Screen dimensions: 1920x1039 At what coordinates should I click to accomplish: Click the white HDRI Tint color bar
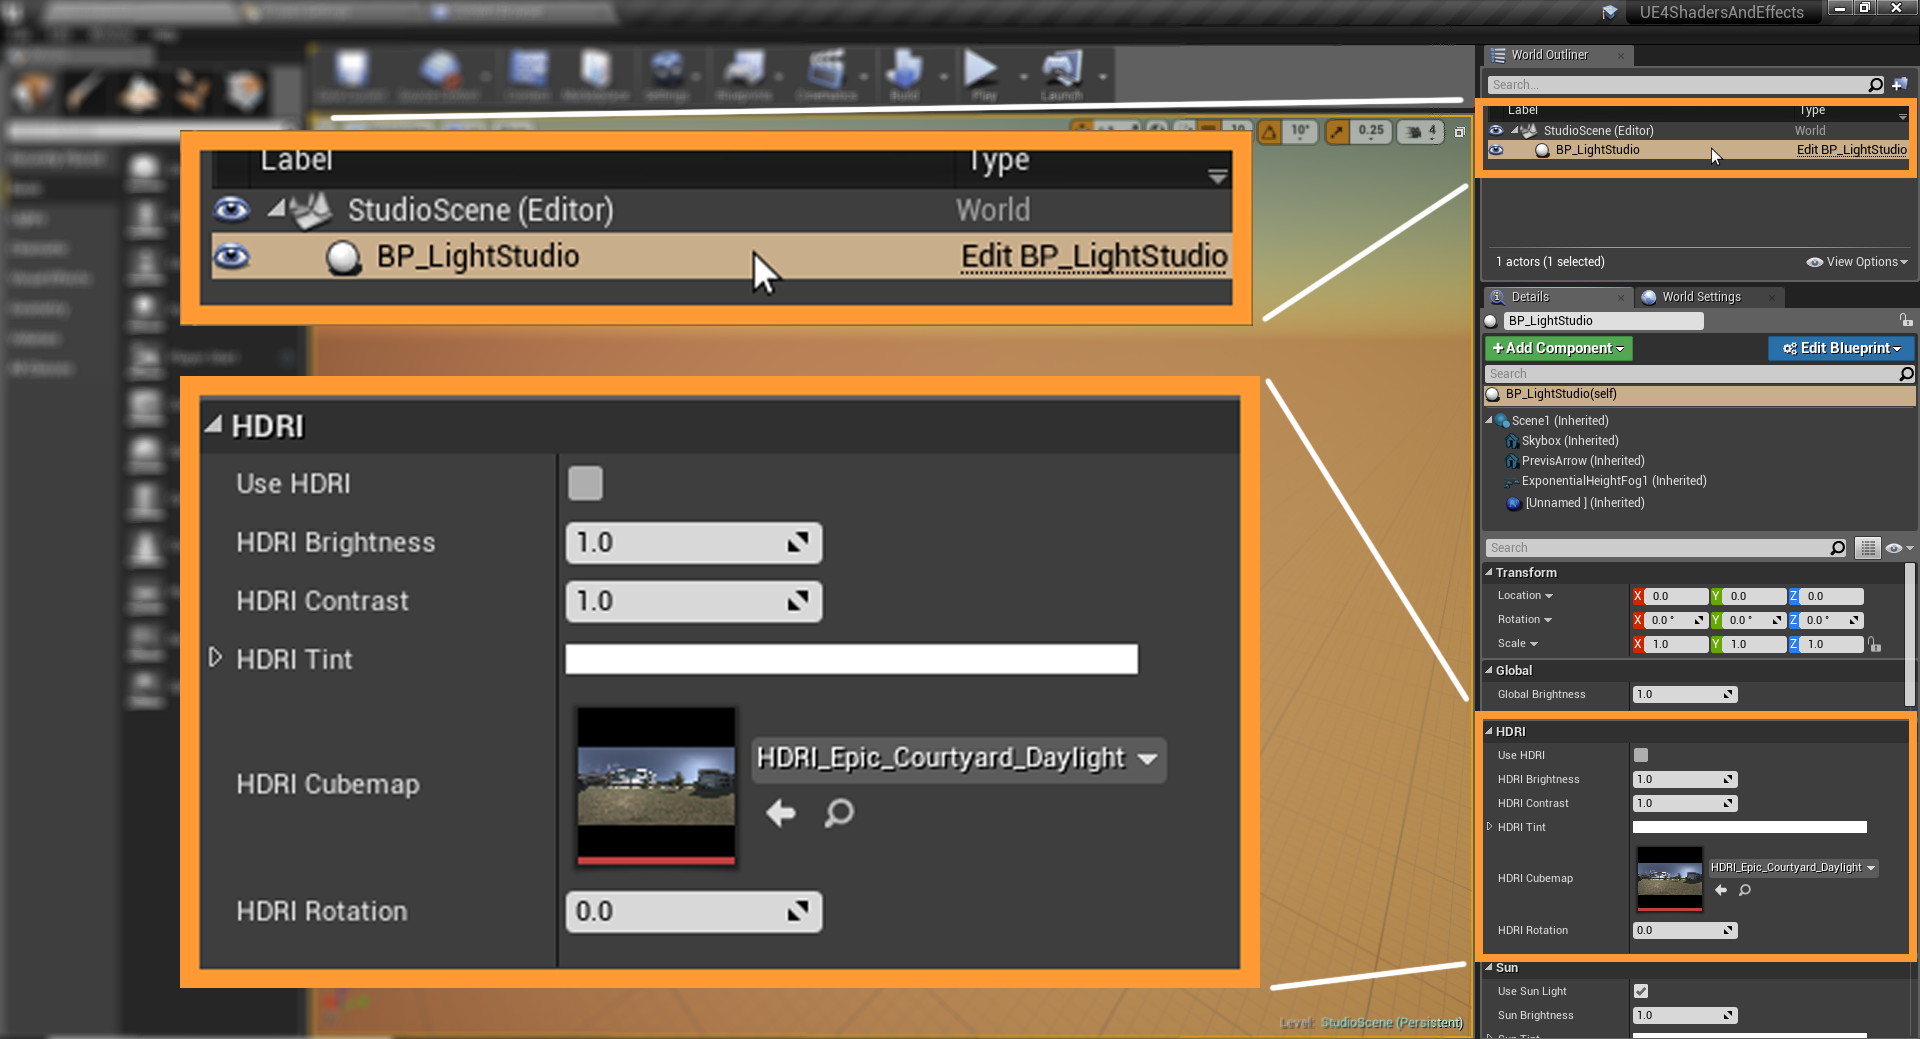(x=1749, y=827)
